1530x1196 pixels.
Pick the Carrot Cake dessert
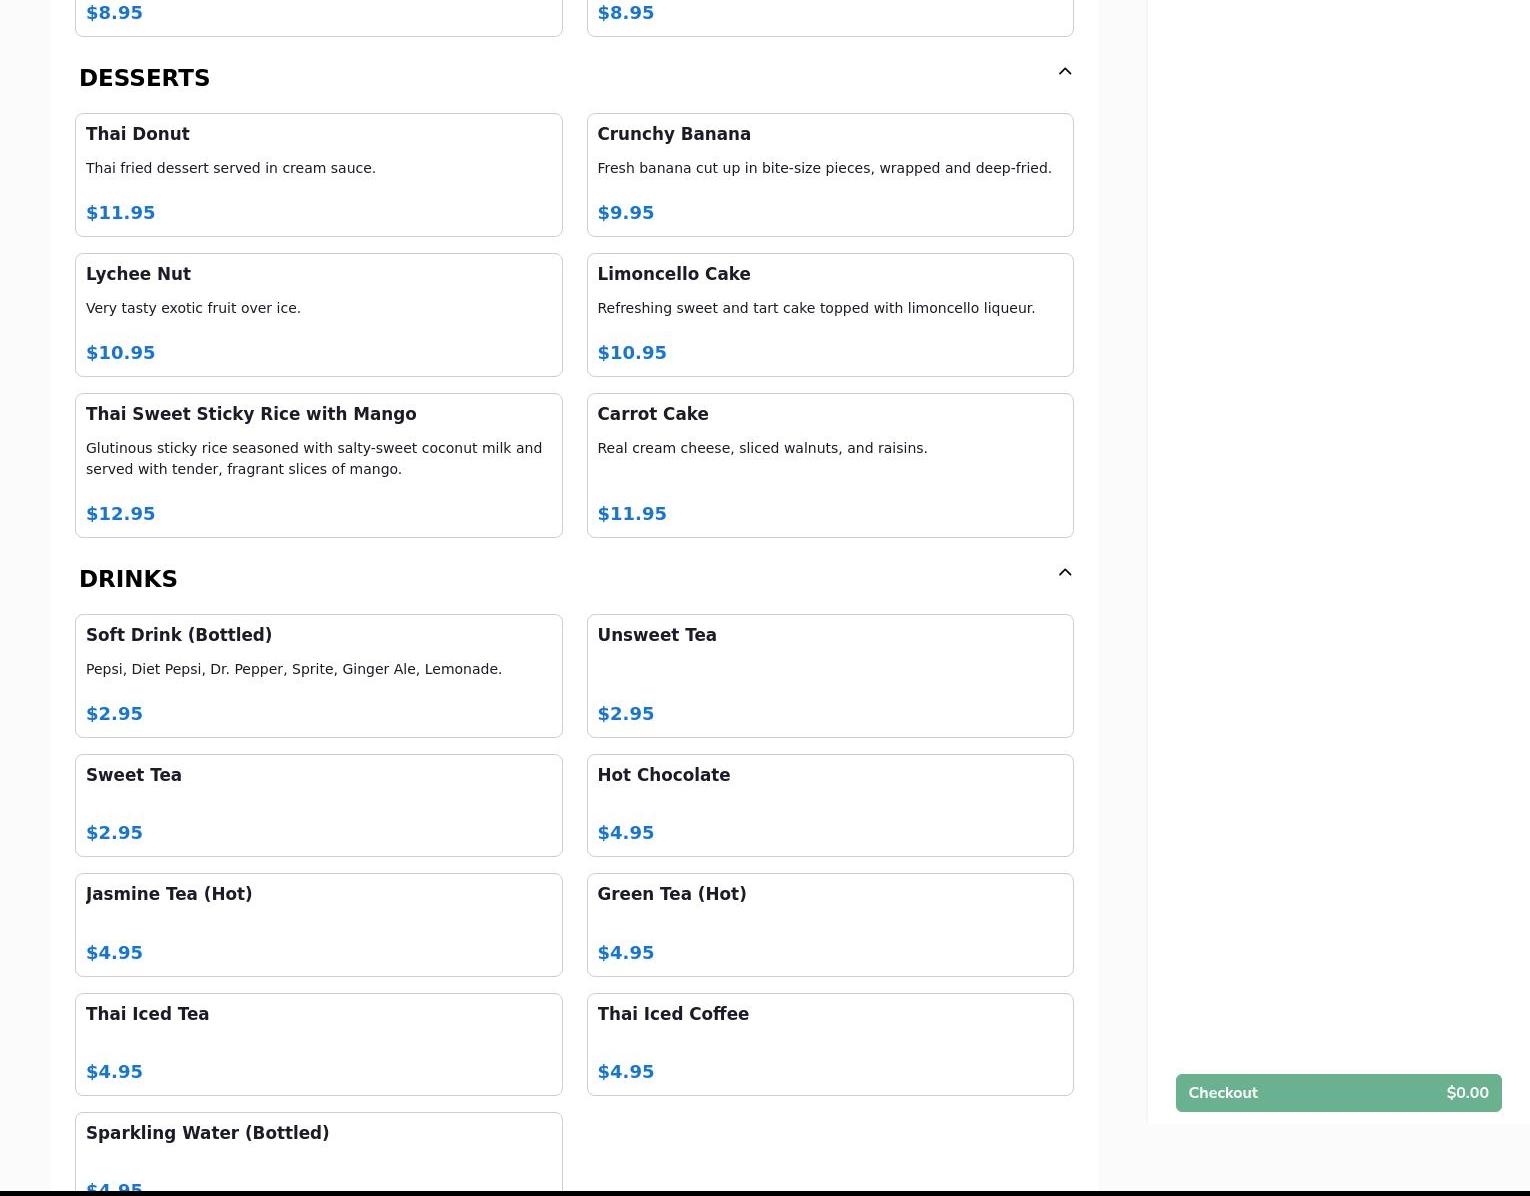coord(829,465)
